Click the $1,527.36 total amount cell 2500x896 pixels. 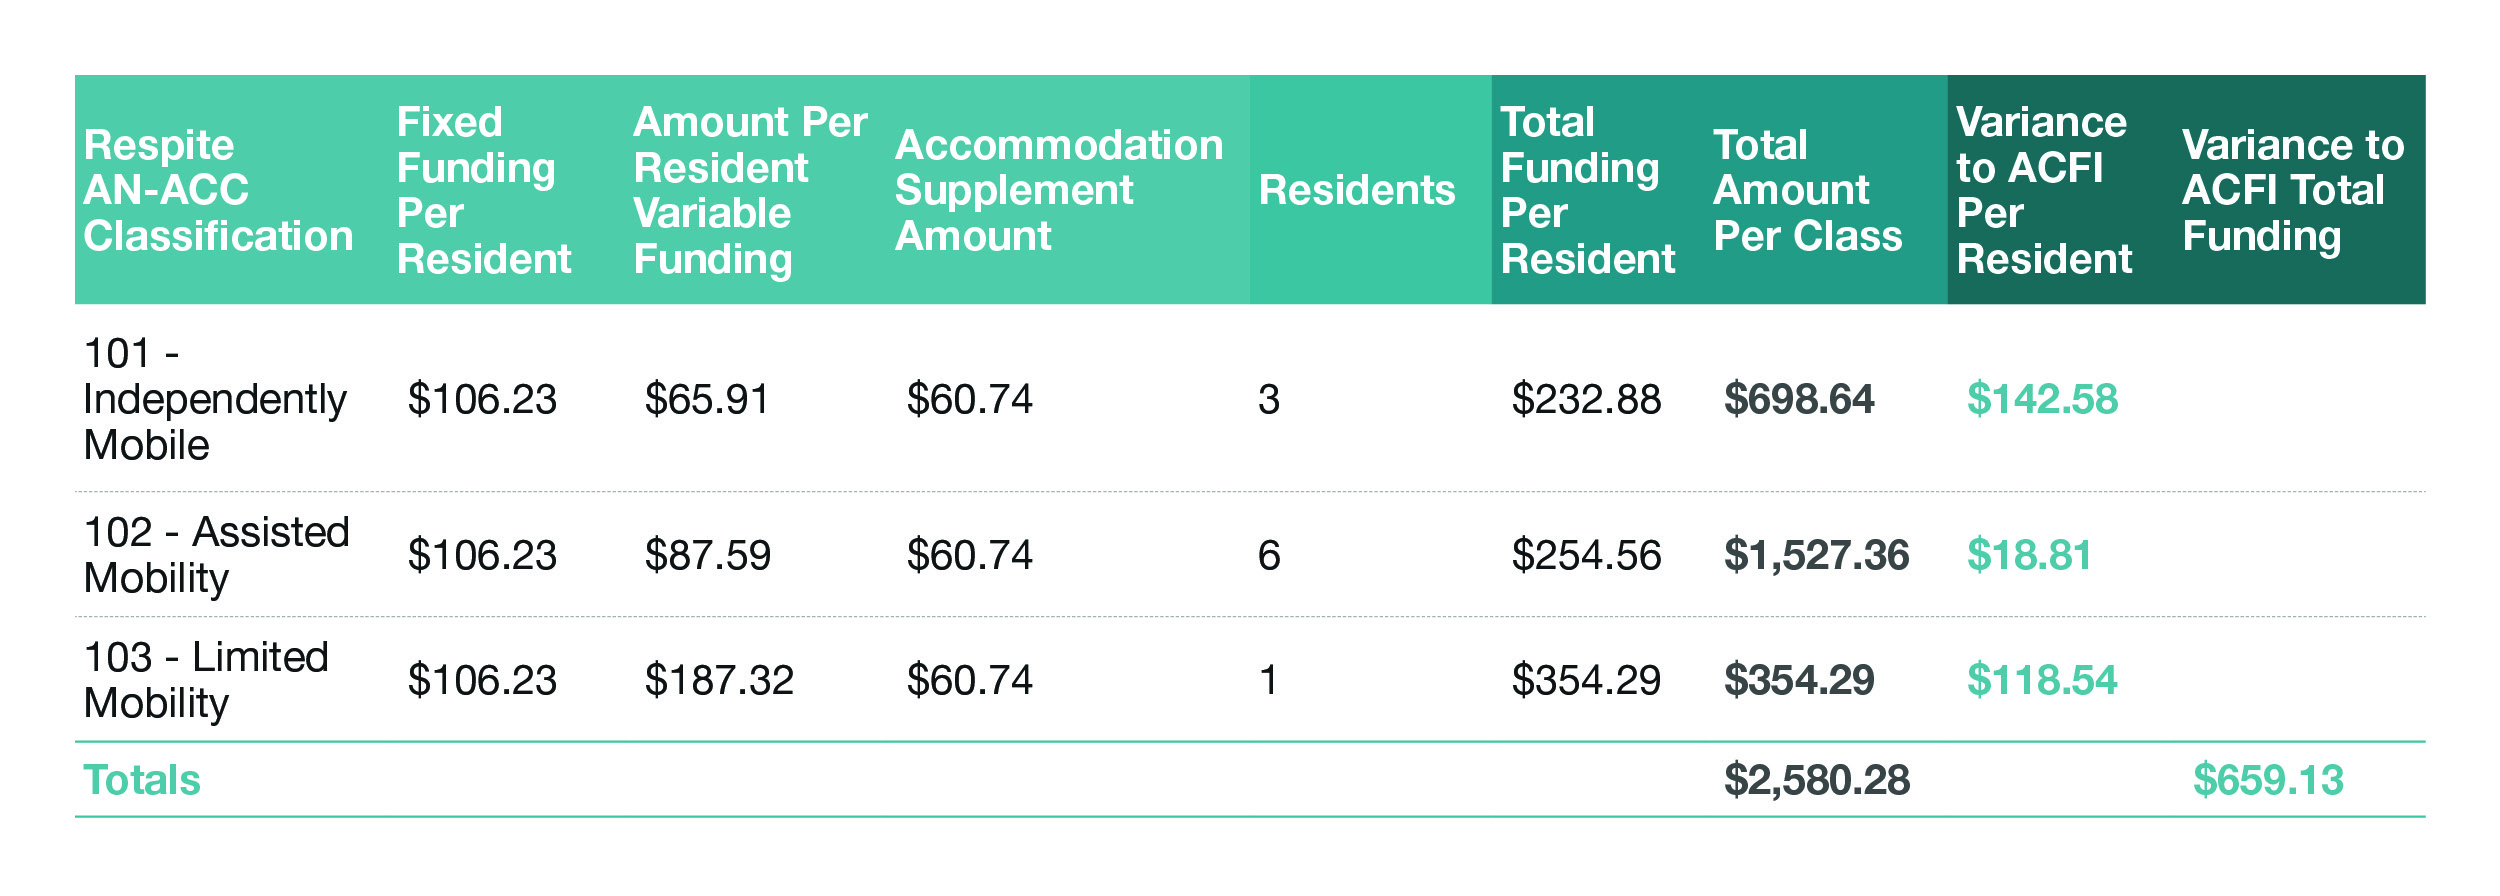pyautogui.click(x=1817, y=555)
